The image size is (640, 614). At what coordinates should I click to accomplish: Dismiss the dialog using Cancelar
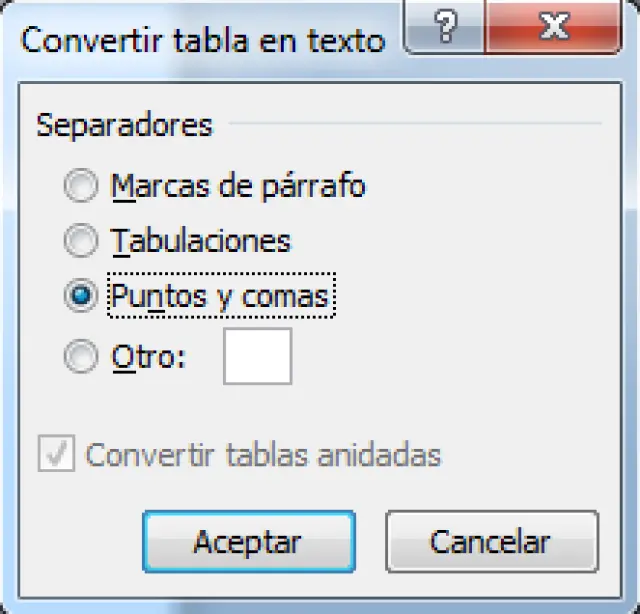point(491,542)
